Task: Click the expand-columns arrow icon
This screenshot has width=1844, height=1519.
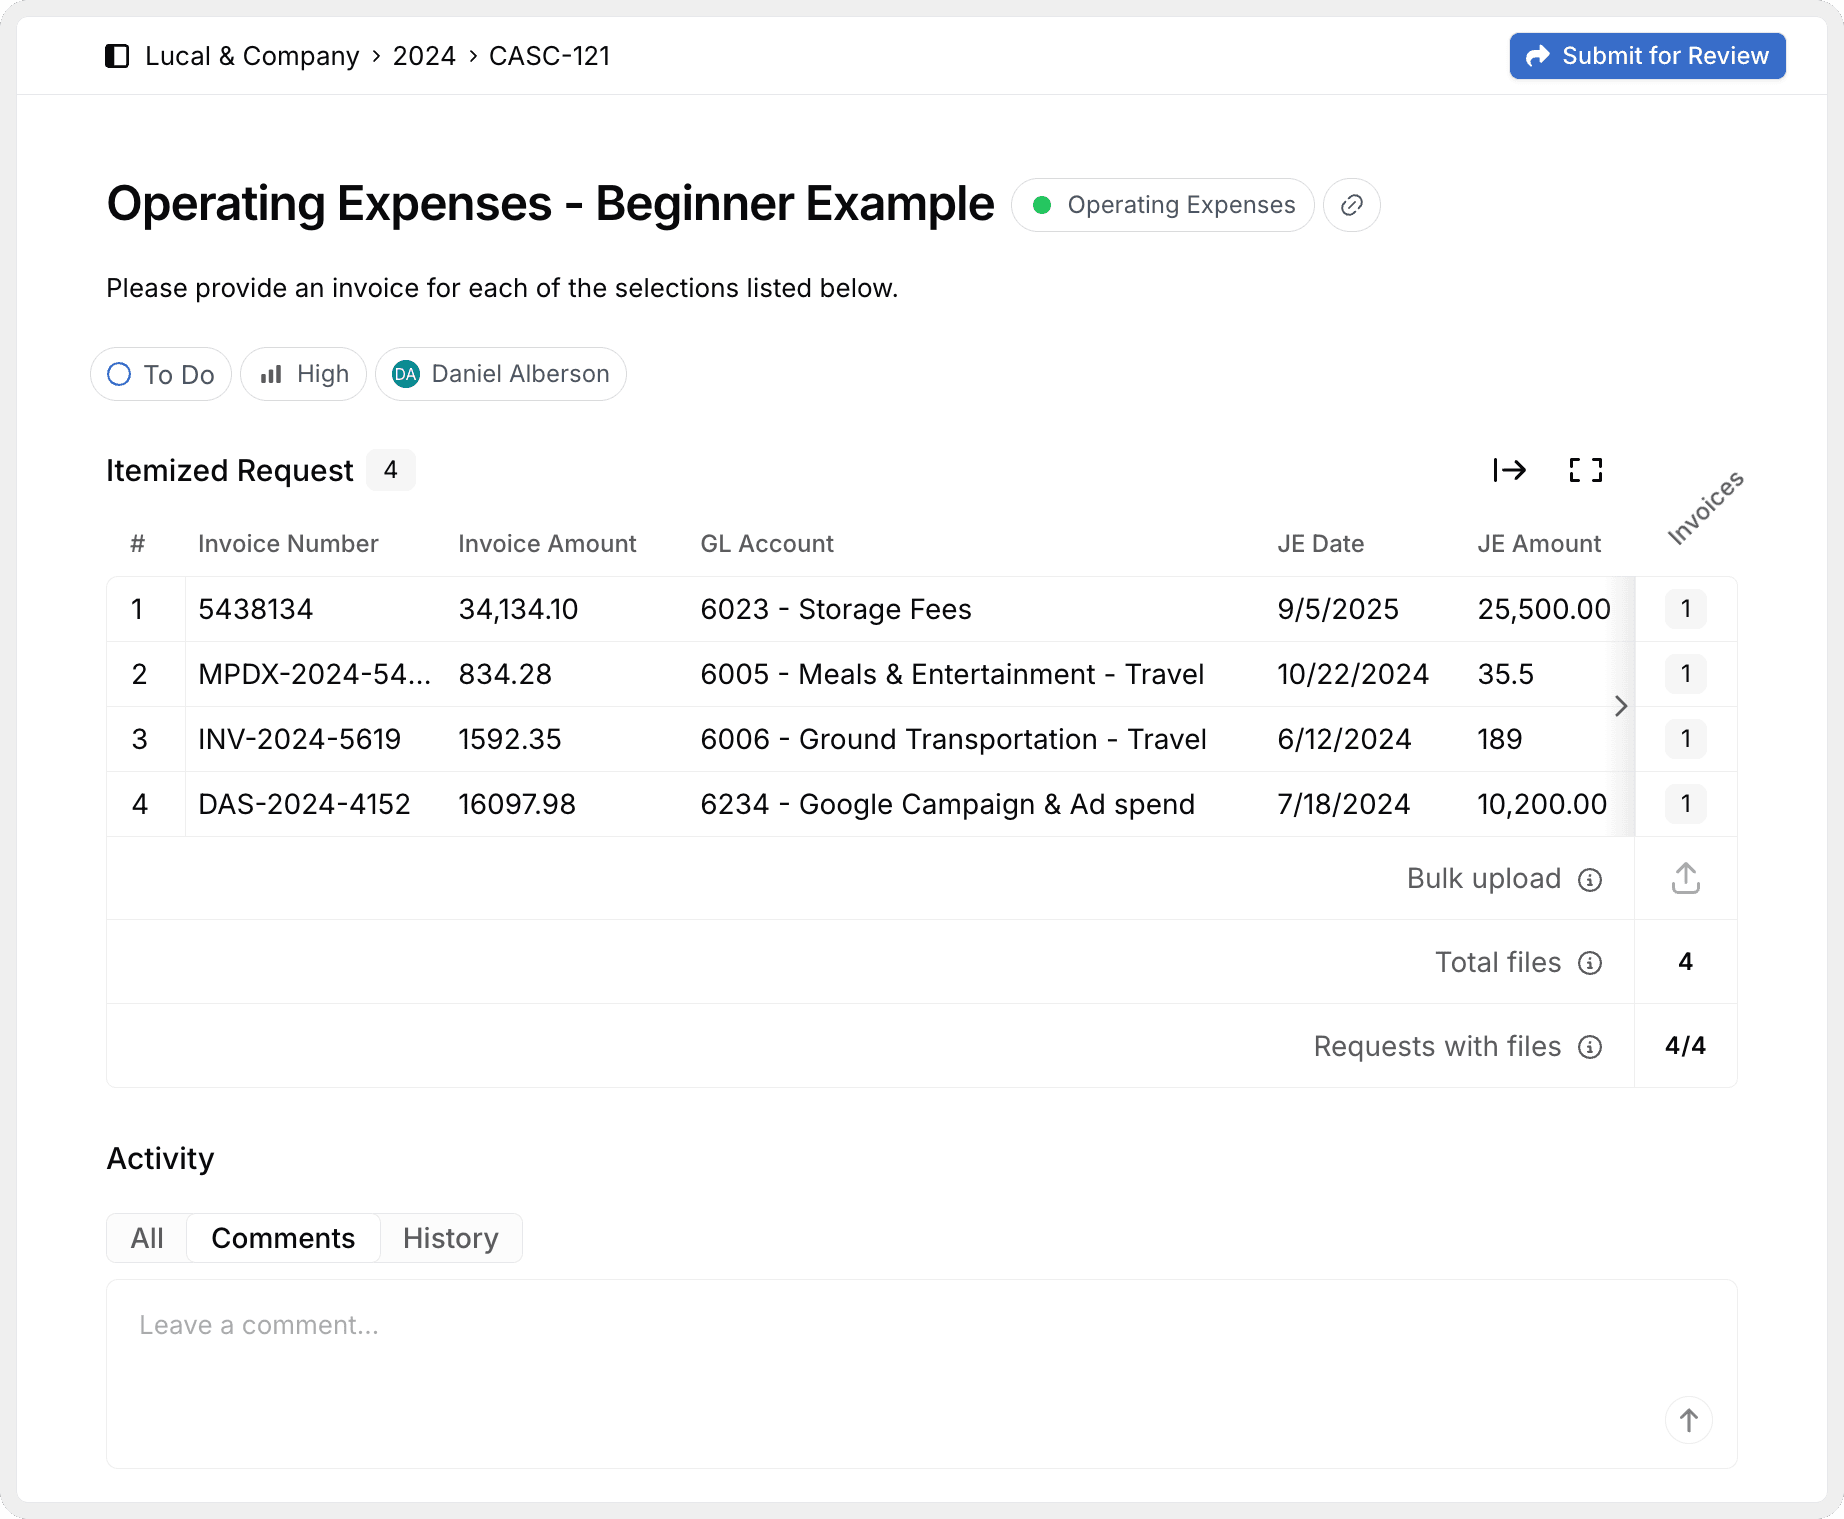Action: (x=1509, y=470)
